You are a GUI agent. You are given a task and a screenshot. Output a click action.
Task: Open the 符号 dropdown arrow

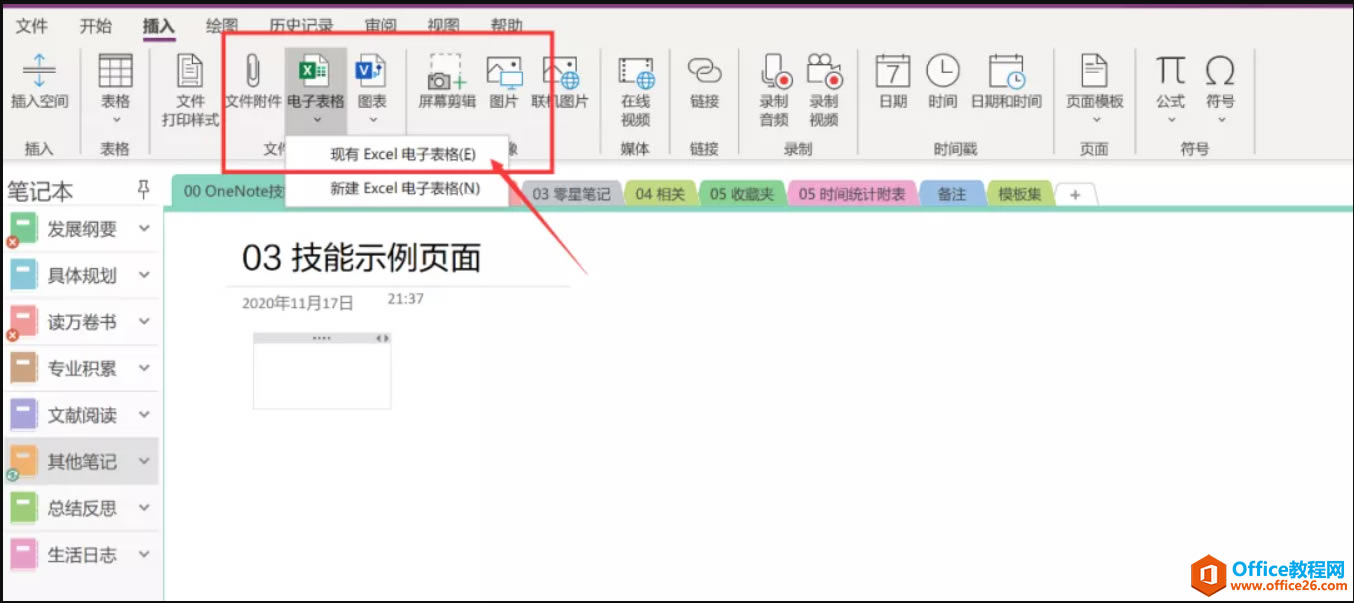(1220, 119)
